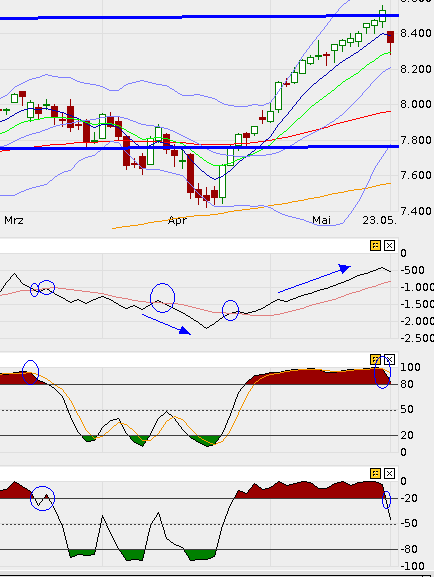This screenshot has height=577, width=434.
Task: Click the -50 level label
Action: pos(409,523)
